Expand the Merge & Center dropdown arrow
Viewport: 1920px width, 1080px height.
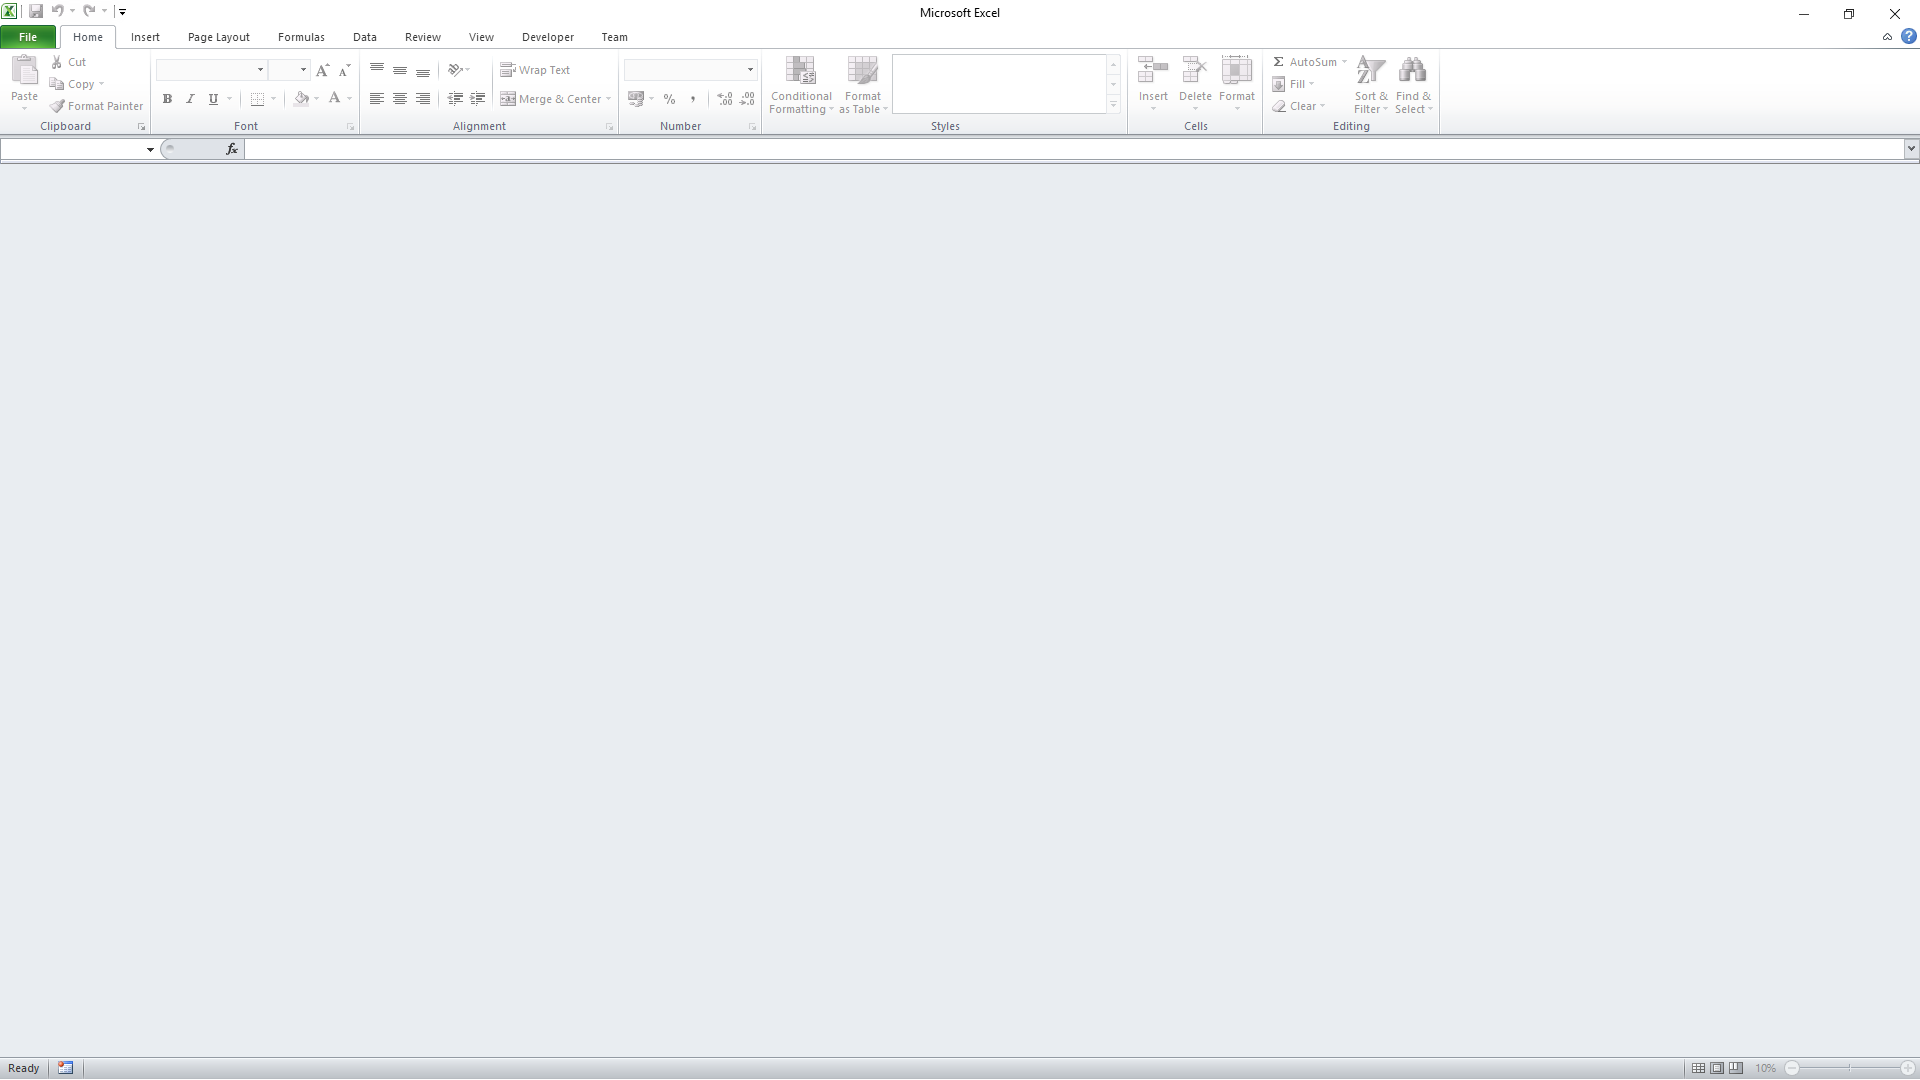click(x=608, y=99)
